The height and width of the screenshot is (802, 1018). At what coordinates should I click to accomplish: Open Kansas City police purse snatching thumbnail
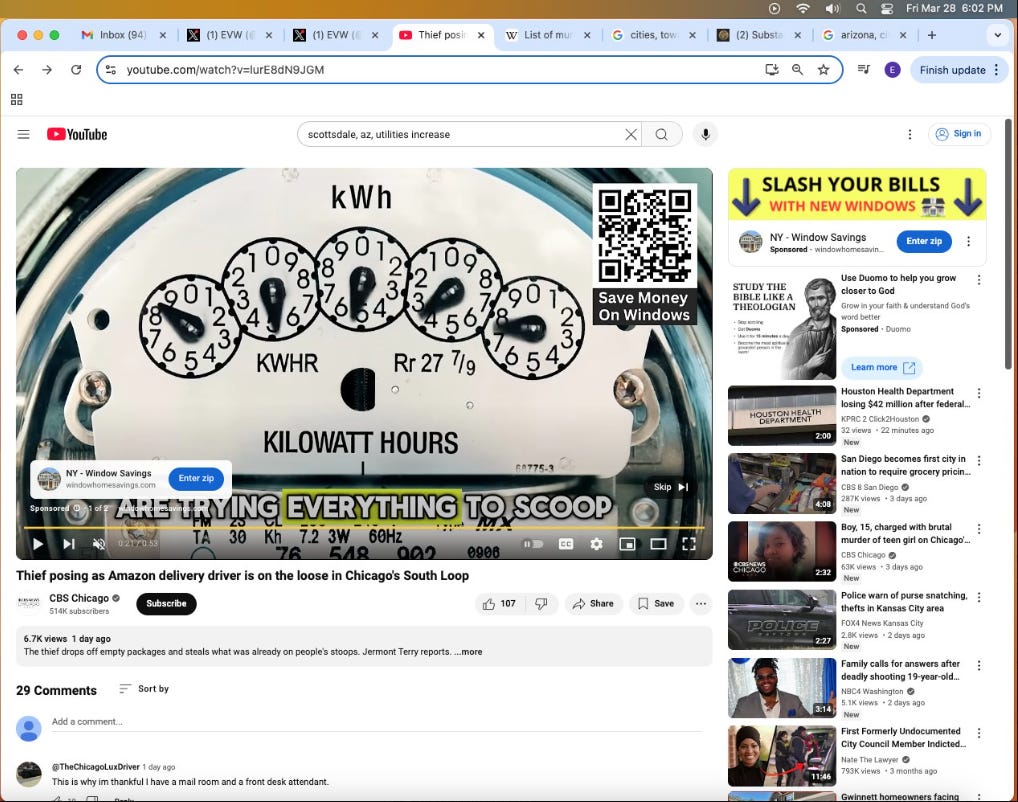point(782,620)
